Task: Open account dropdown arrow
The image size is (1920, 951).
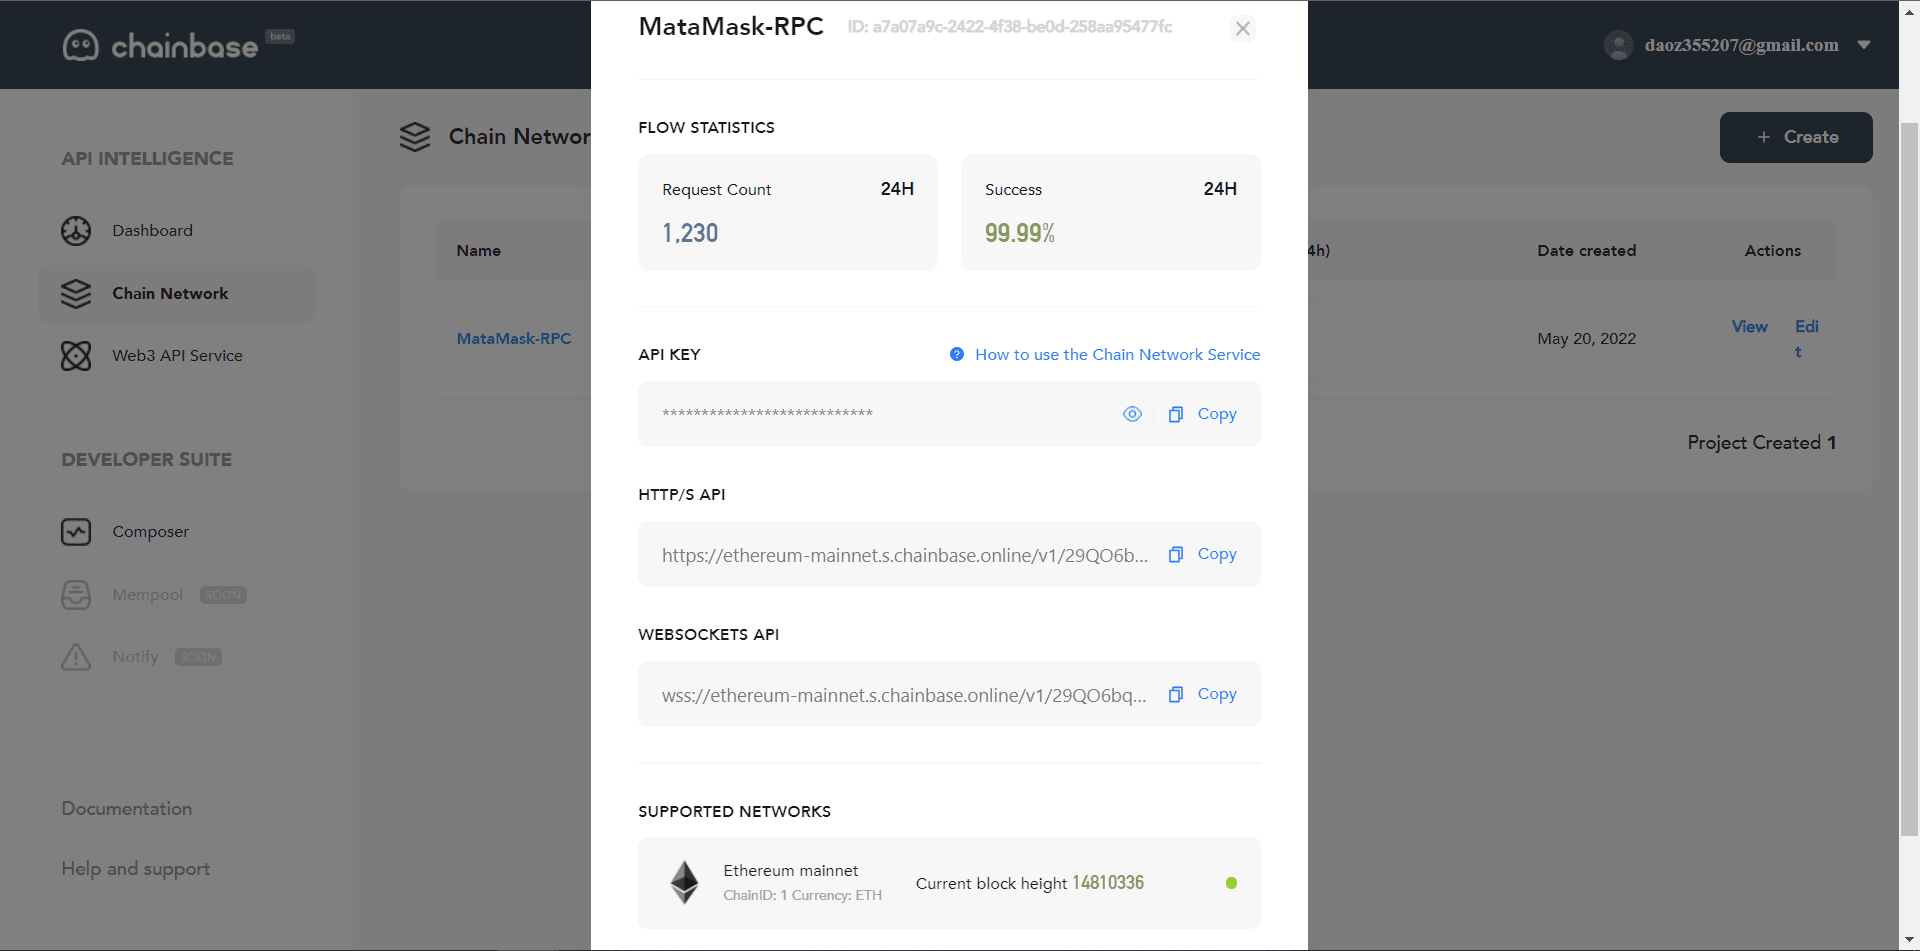Action: 1864,45
